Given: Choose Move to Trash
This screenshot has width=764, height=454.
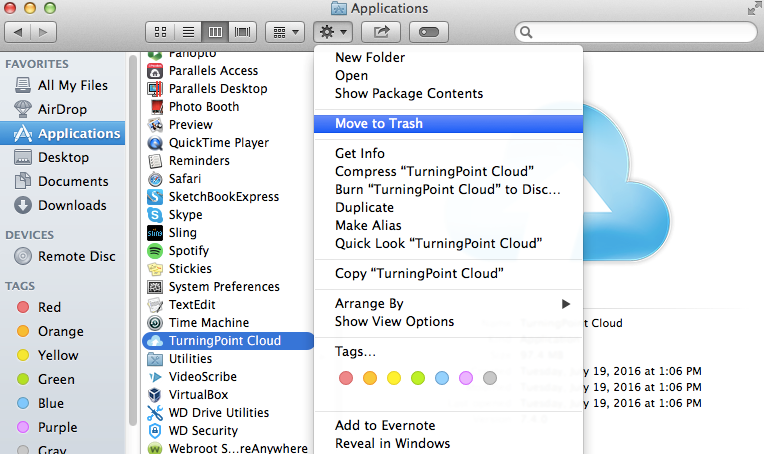Looking at the screenshot, I should (x=448, y=124).
